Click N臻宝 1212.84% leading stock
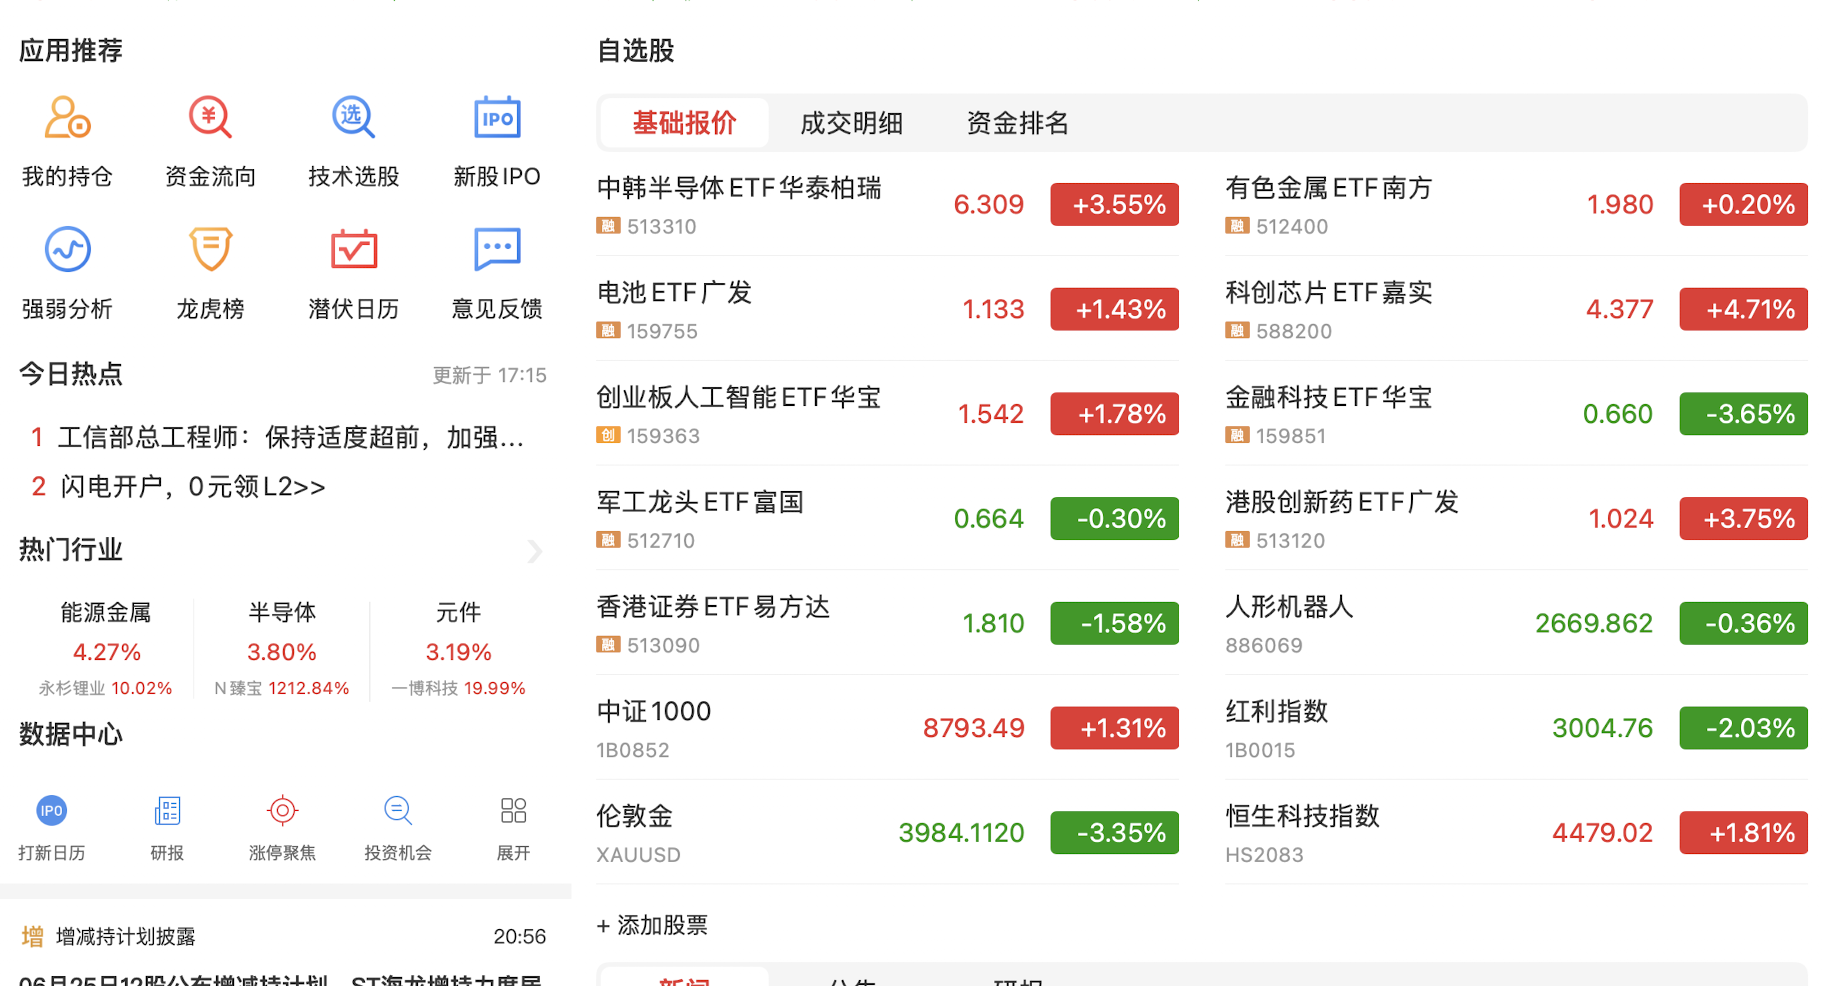 282,688
